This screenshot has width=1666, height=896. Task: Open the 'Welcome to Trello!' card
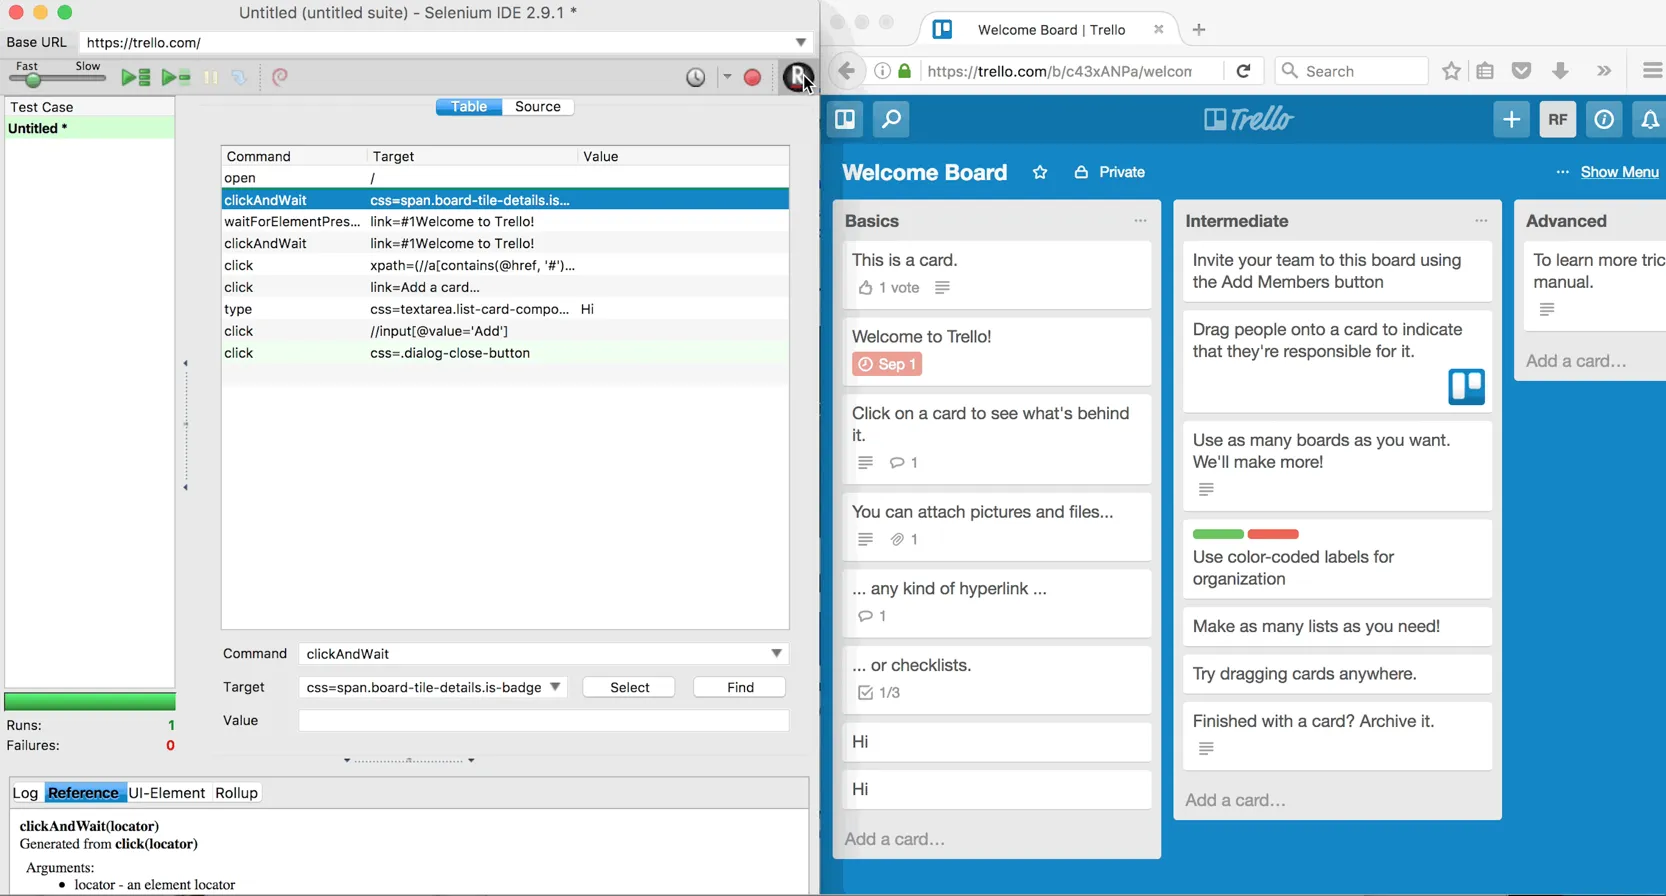[x=997, y=351]
